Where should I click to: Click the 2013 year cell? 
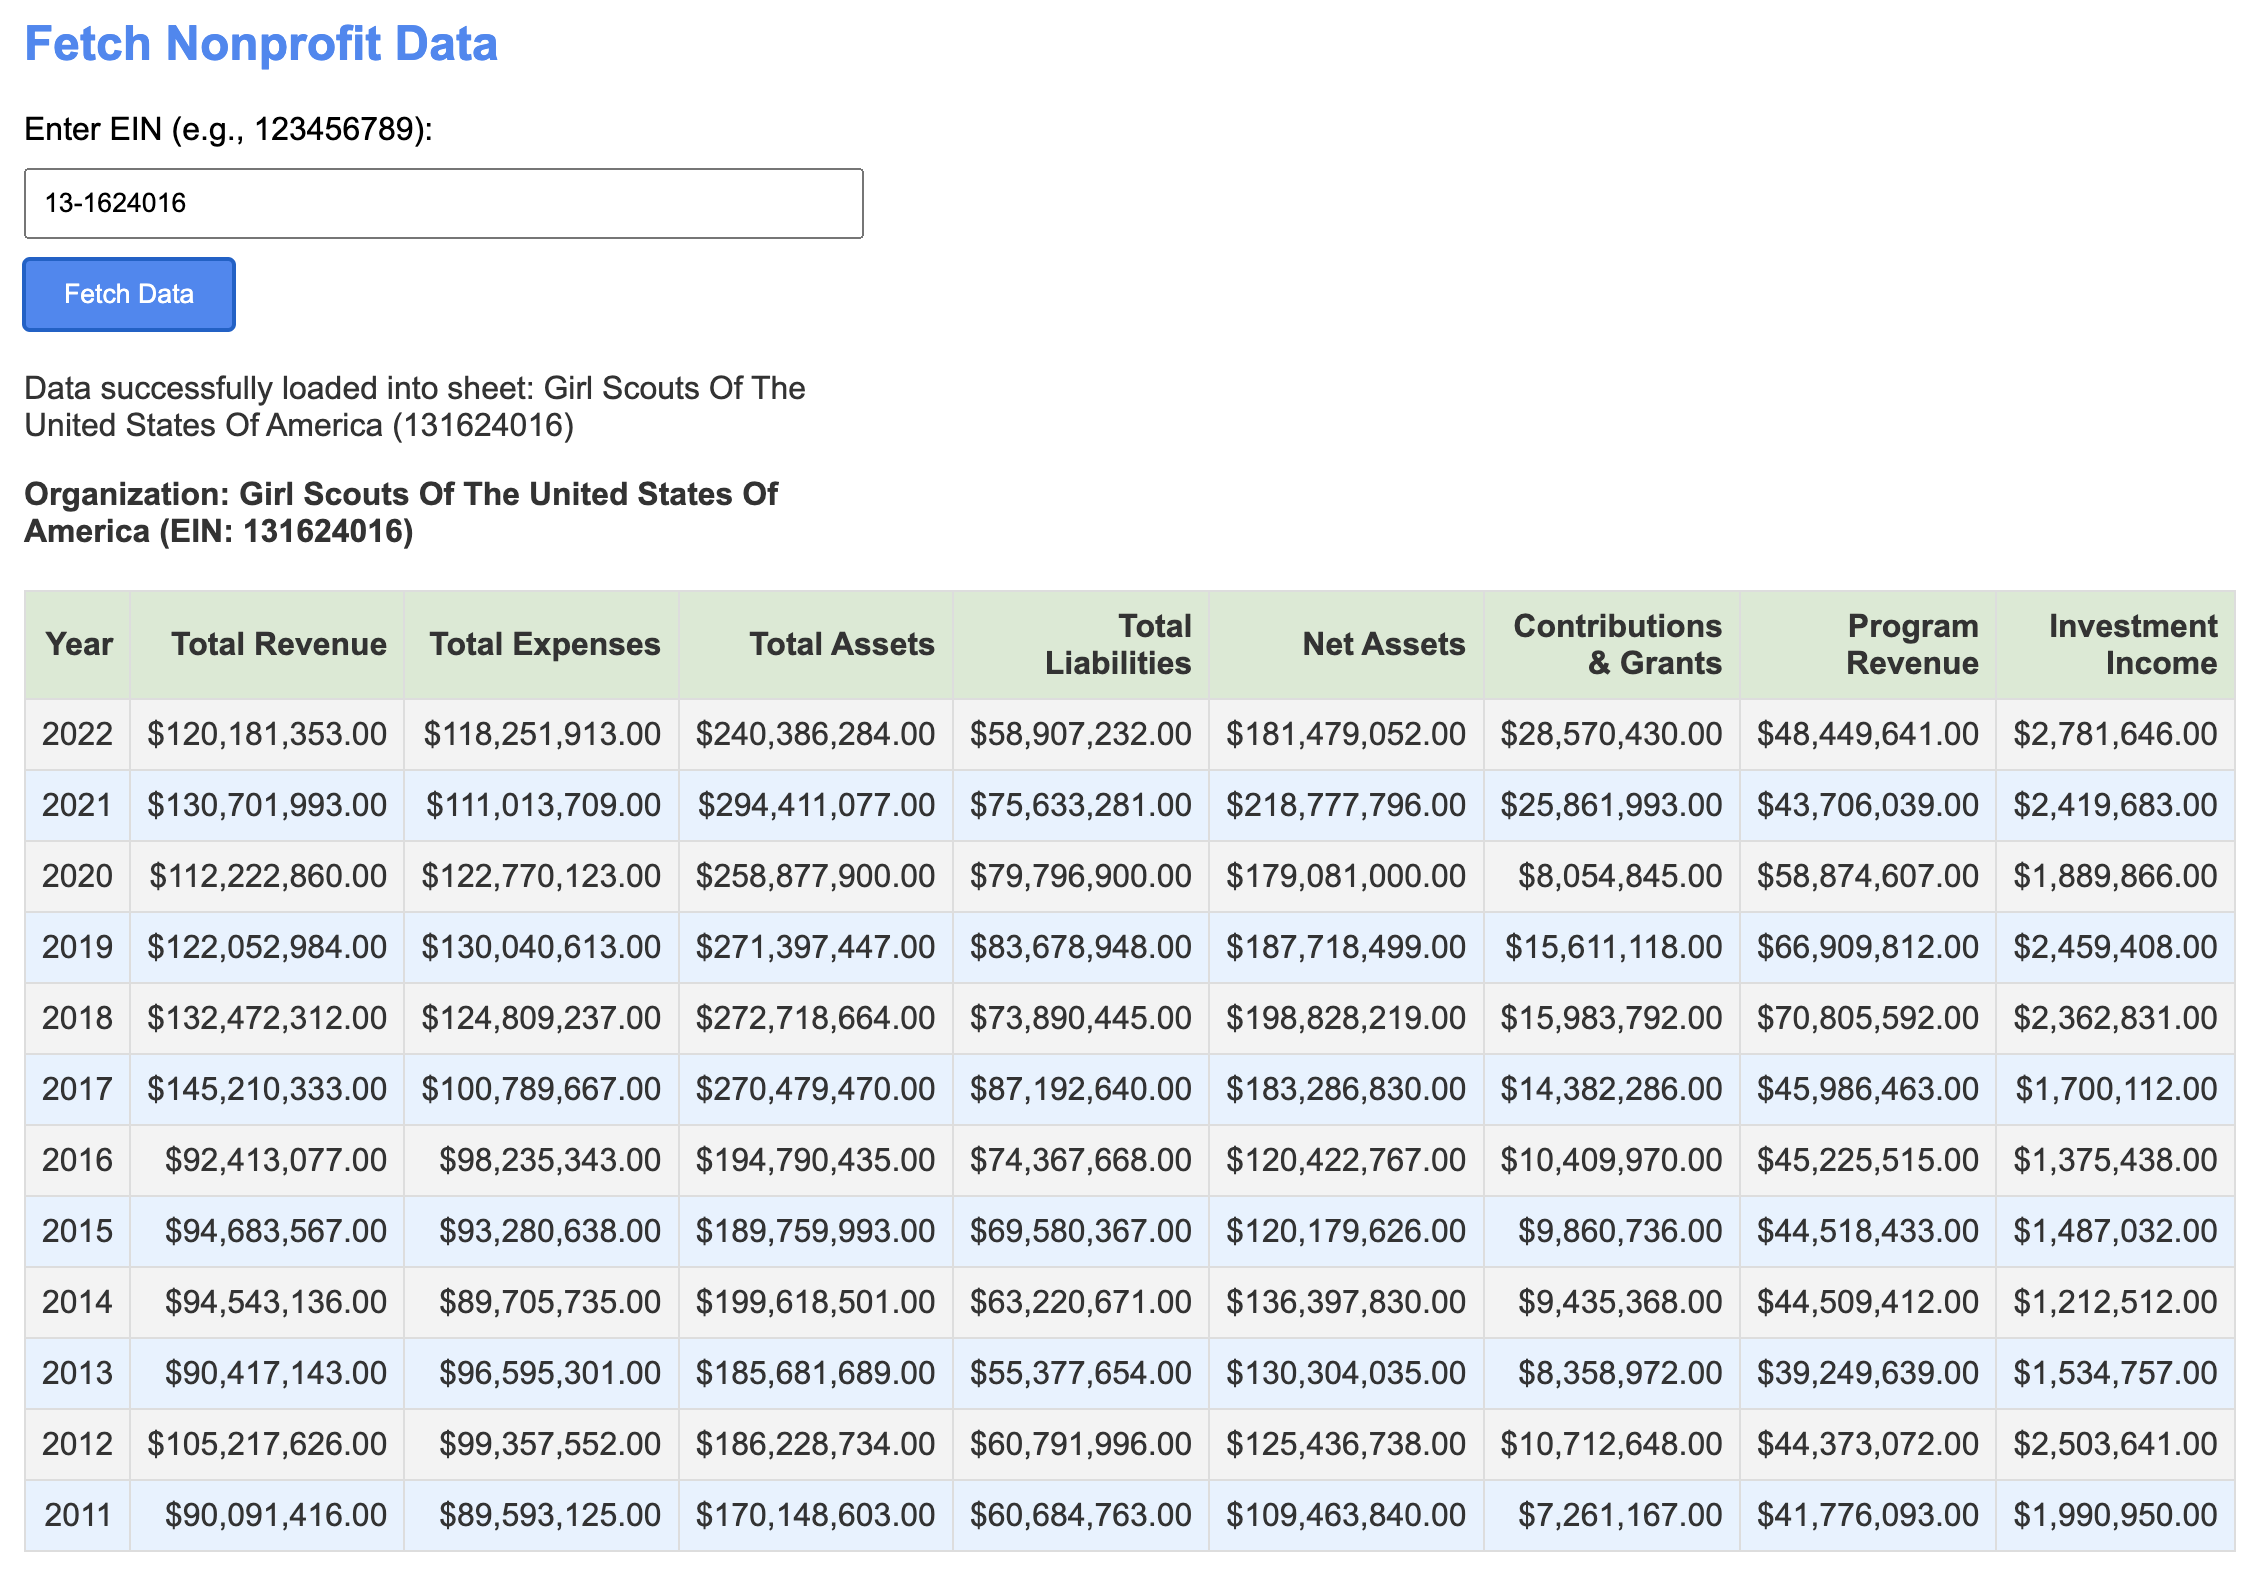78,1373
